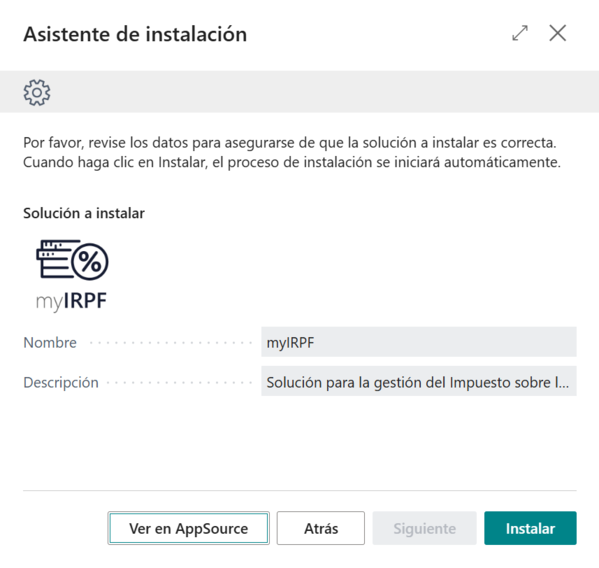The image size is (599, 568).
Task: Click the Solución a instalar heading
Action: (x=84, y=213)
